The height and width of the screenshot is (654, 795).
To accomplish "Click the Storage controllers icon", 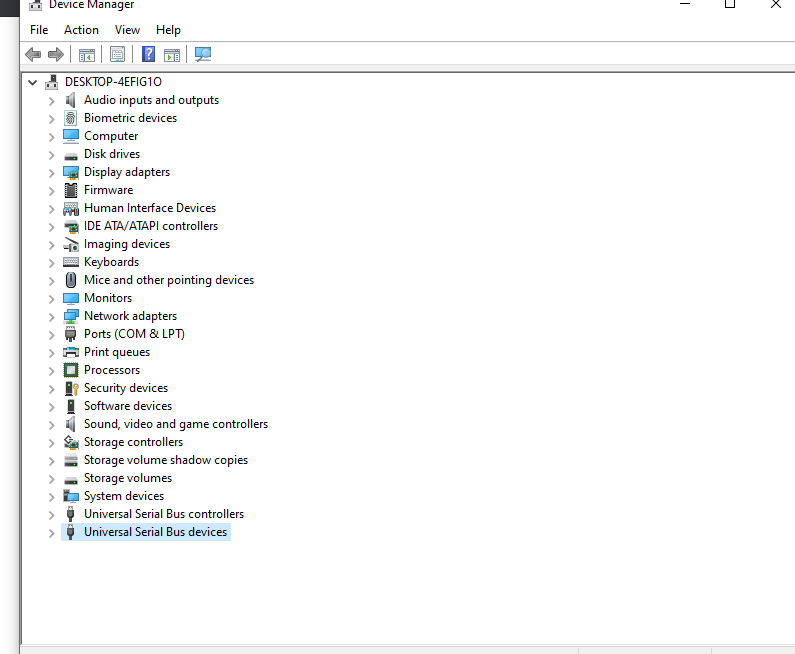I will [71, 442].
